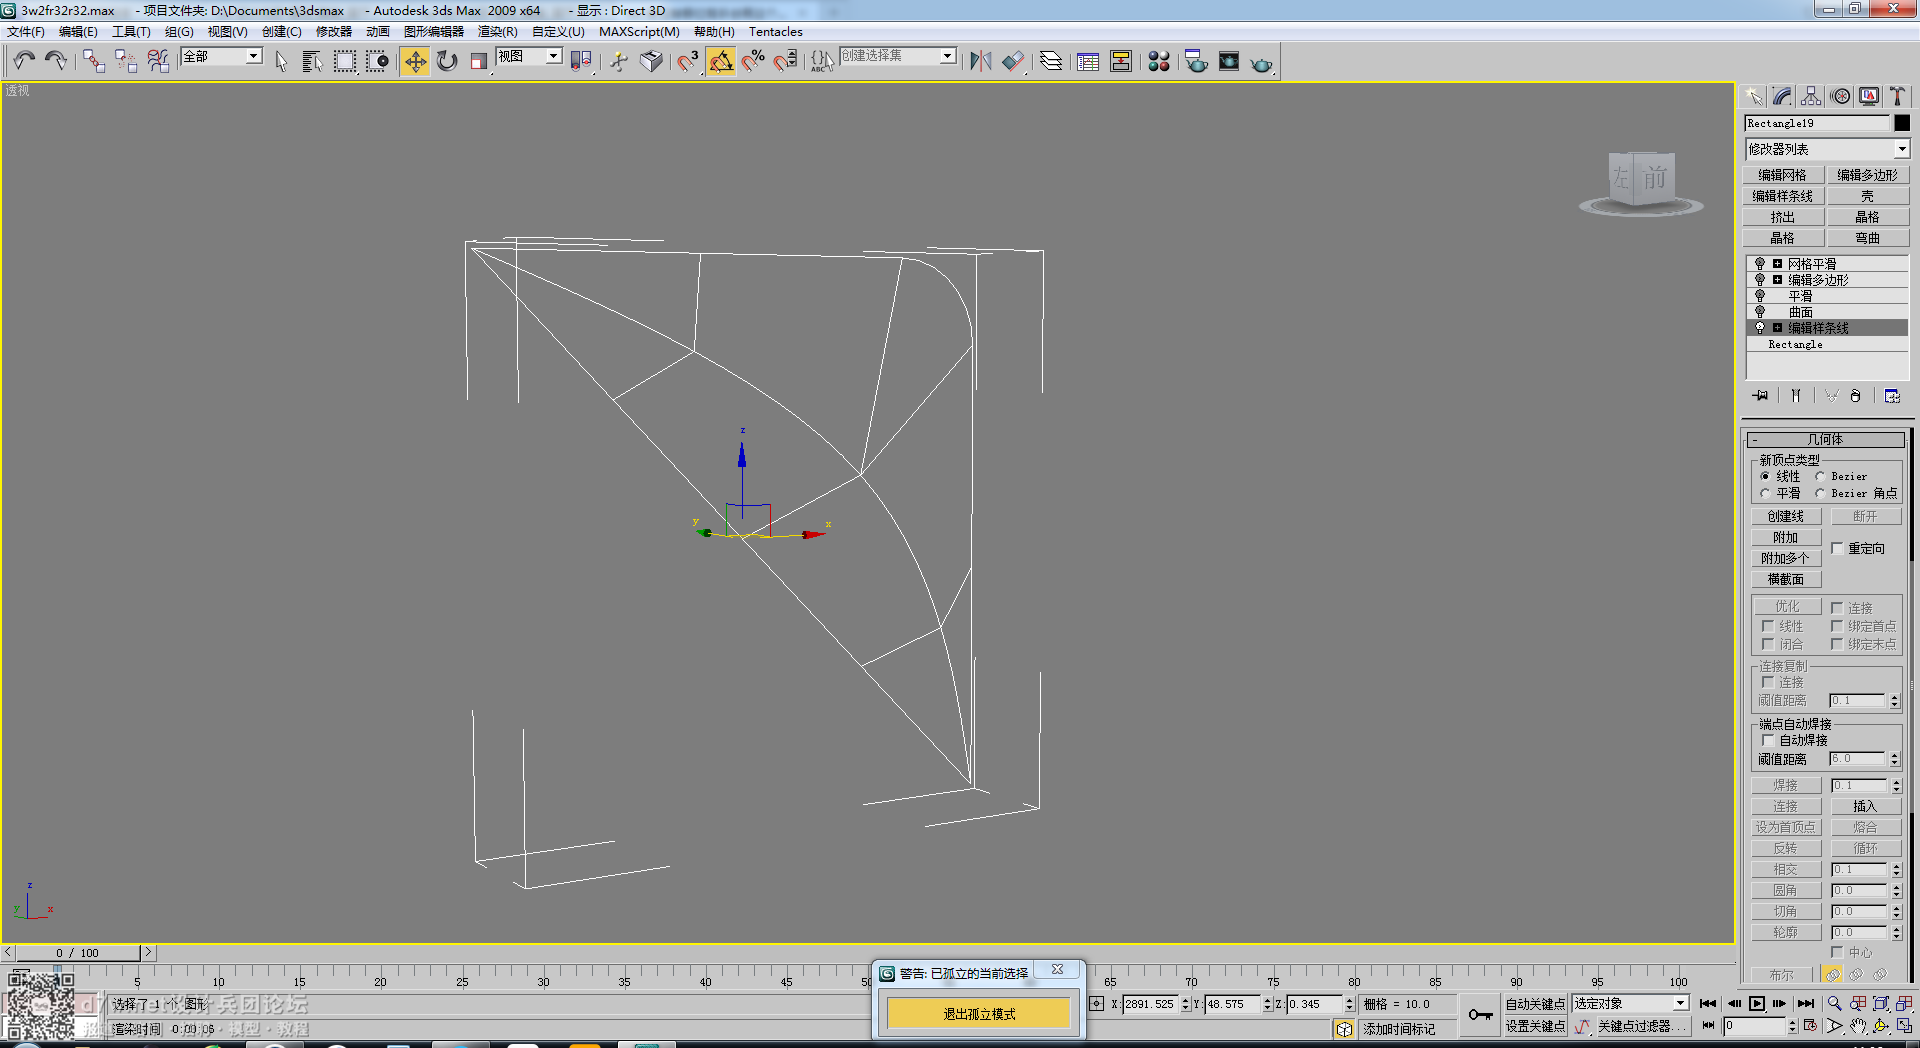Click the Align tool icon
This screenshot has height=1048, width=1920.
point(1013,61)
